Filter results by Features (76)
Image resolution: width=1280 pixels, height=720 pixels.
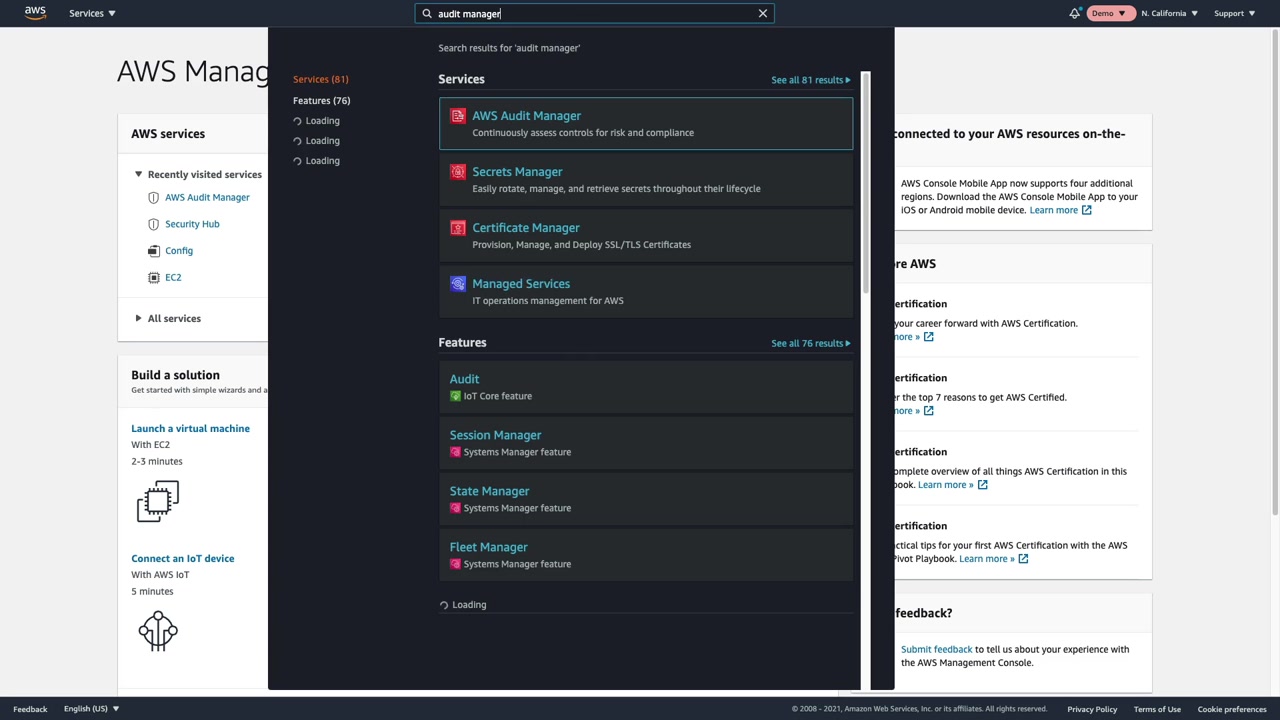321,100
